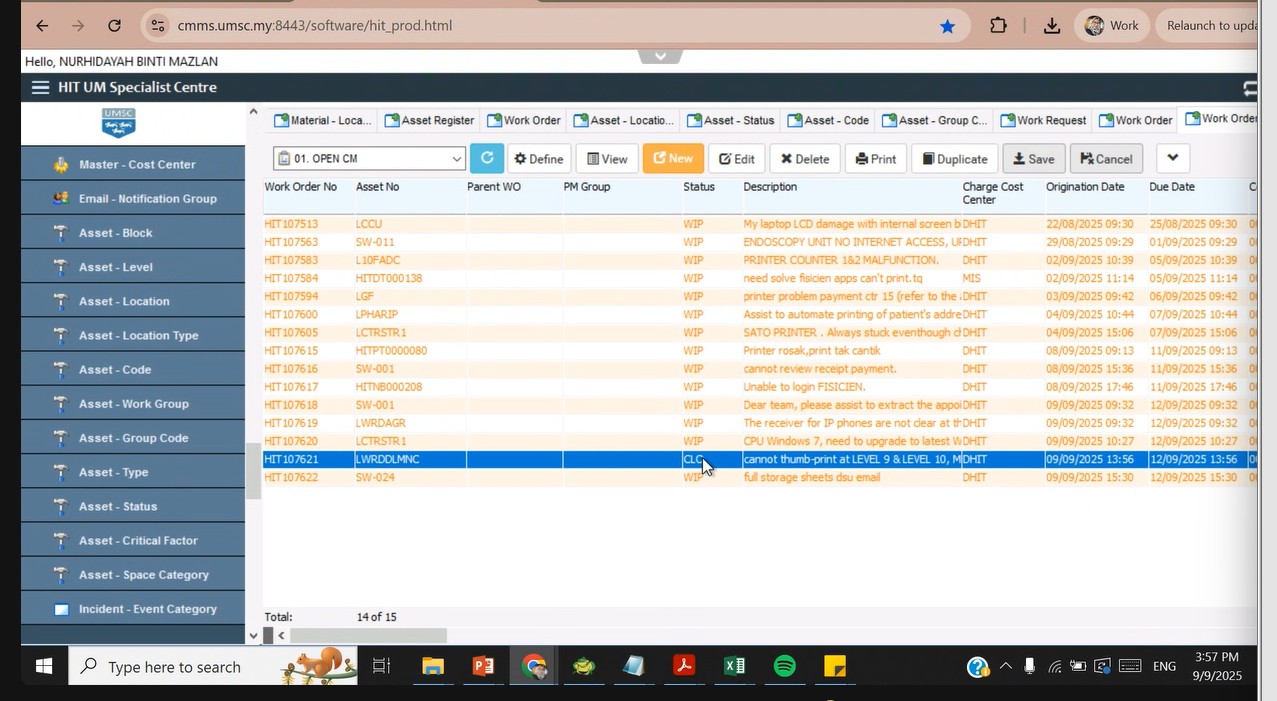1277x701 pixels.
Task: Click the Duplicate button
Action: 954,159
